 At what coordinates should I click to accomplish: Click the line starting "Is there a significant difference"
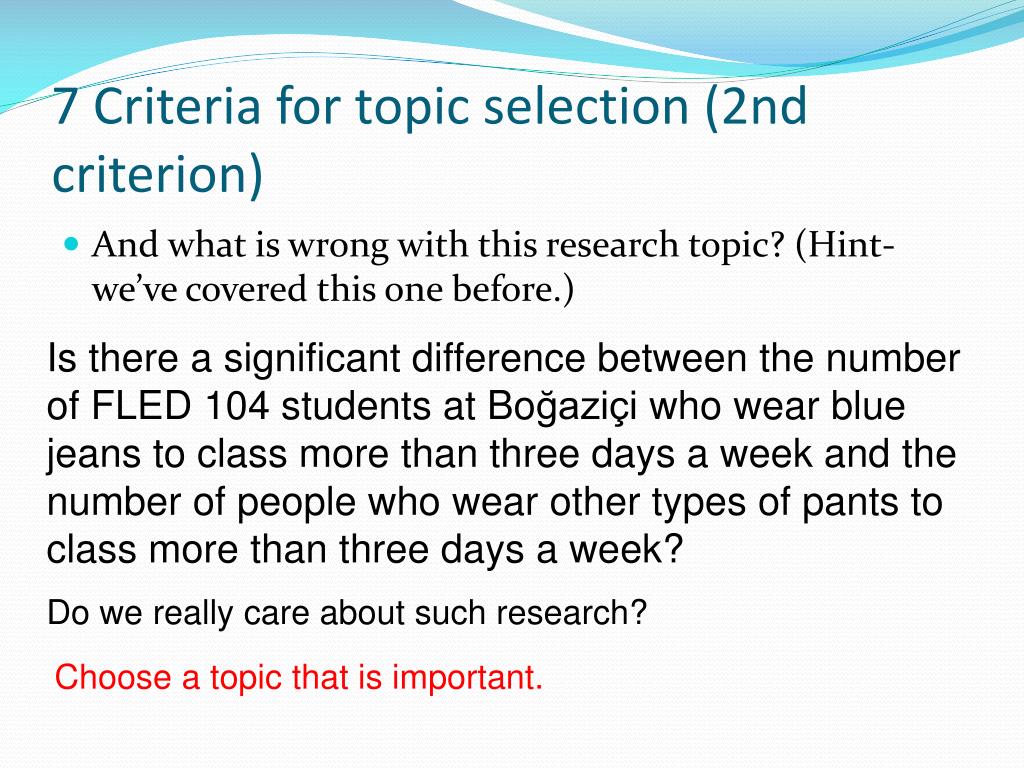[504, 360]
